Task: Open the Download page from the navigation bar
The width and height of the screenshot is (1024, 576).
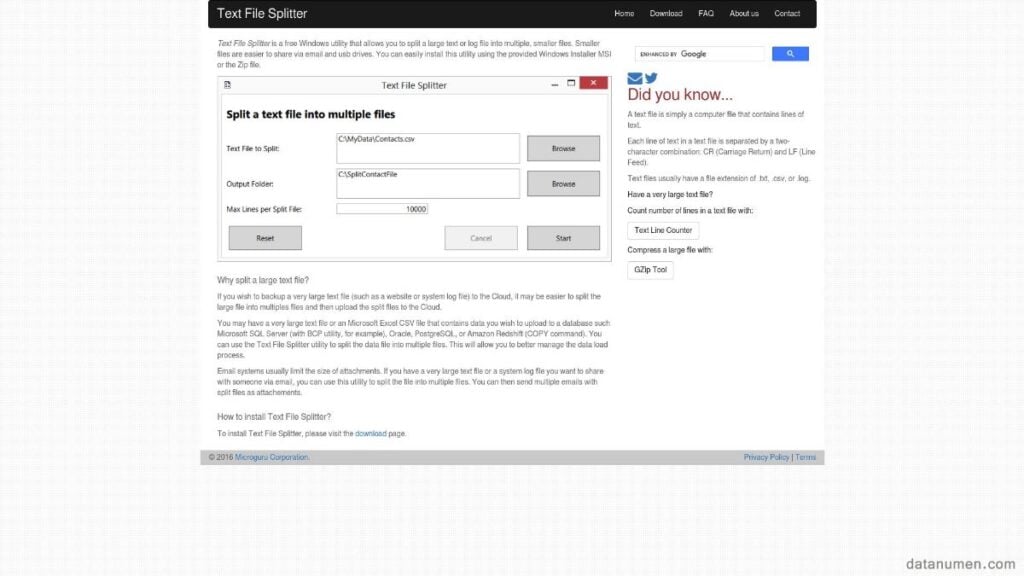Action: [665, 13]
